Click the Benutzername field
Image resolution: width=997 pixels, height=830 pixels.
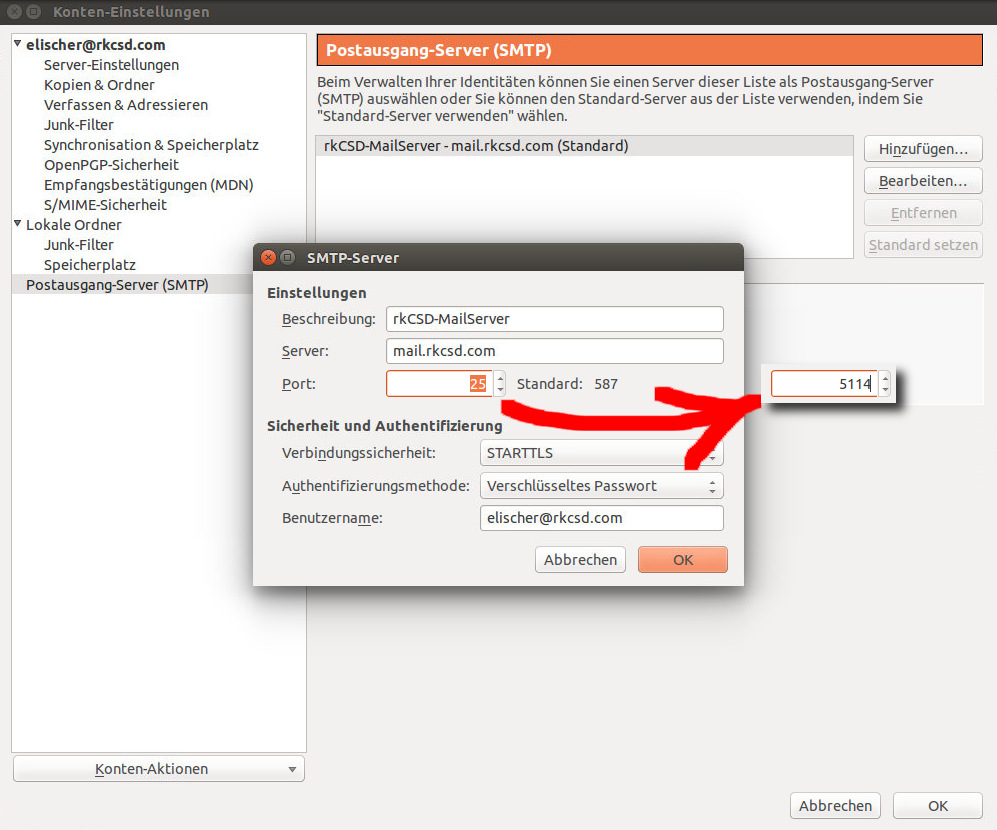click(602, 518)
